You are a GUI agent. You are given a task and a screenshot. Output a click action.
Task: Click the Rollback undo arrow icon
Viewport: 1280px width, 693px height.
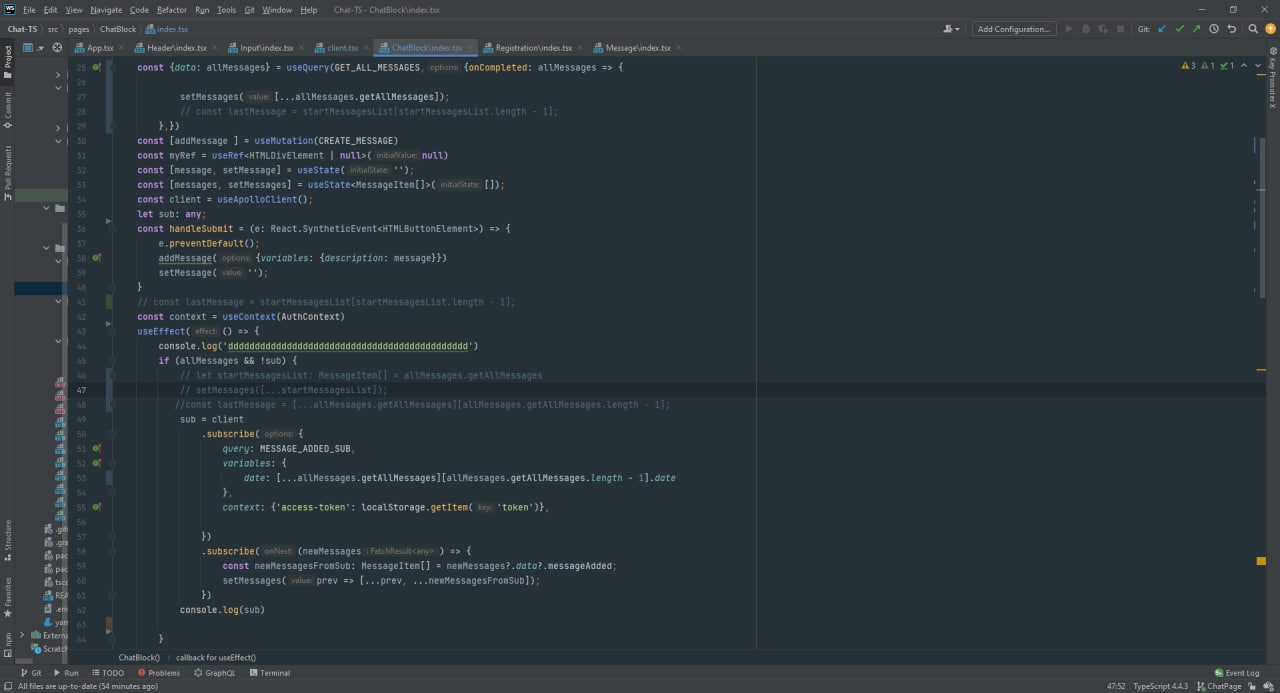pos(1230,29)
